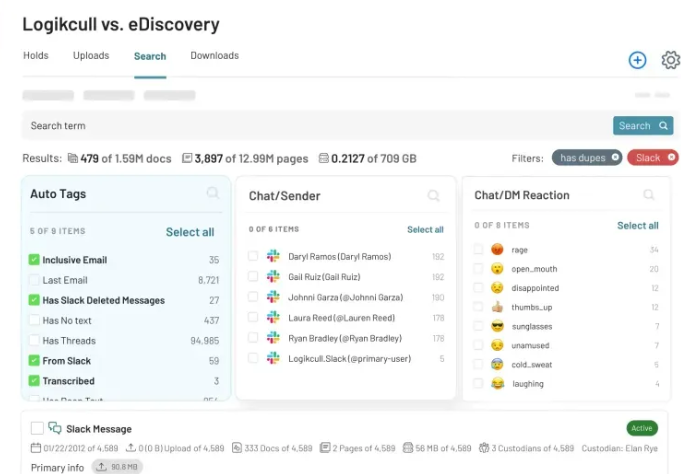Click the search magnifier in Auto Tags panel
The height and width of the screenshot is (474, 681).
(213, 192)
